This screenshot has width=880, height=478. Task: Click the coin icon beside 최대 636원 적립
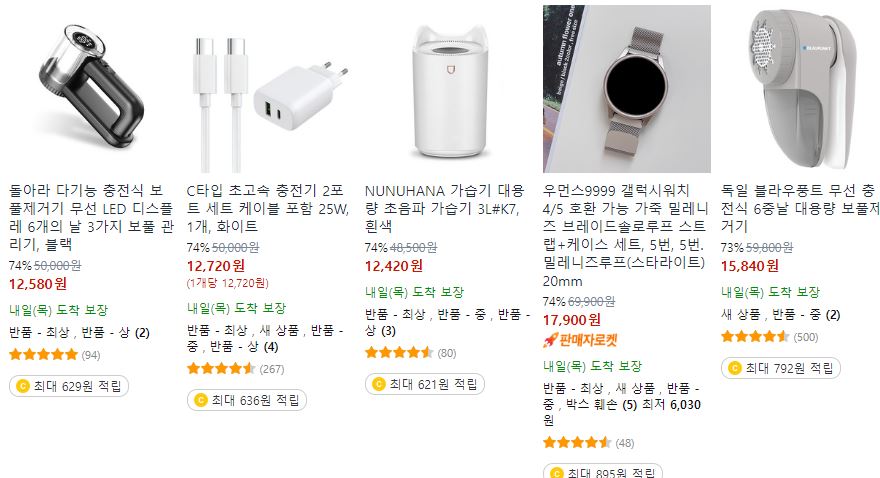click(201, 400)
